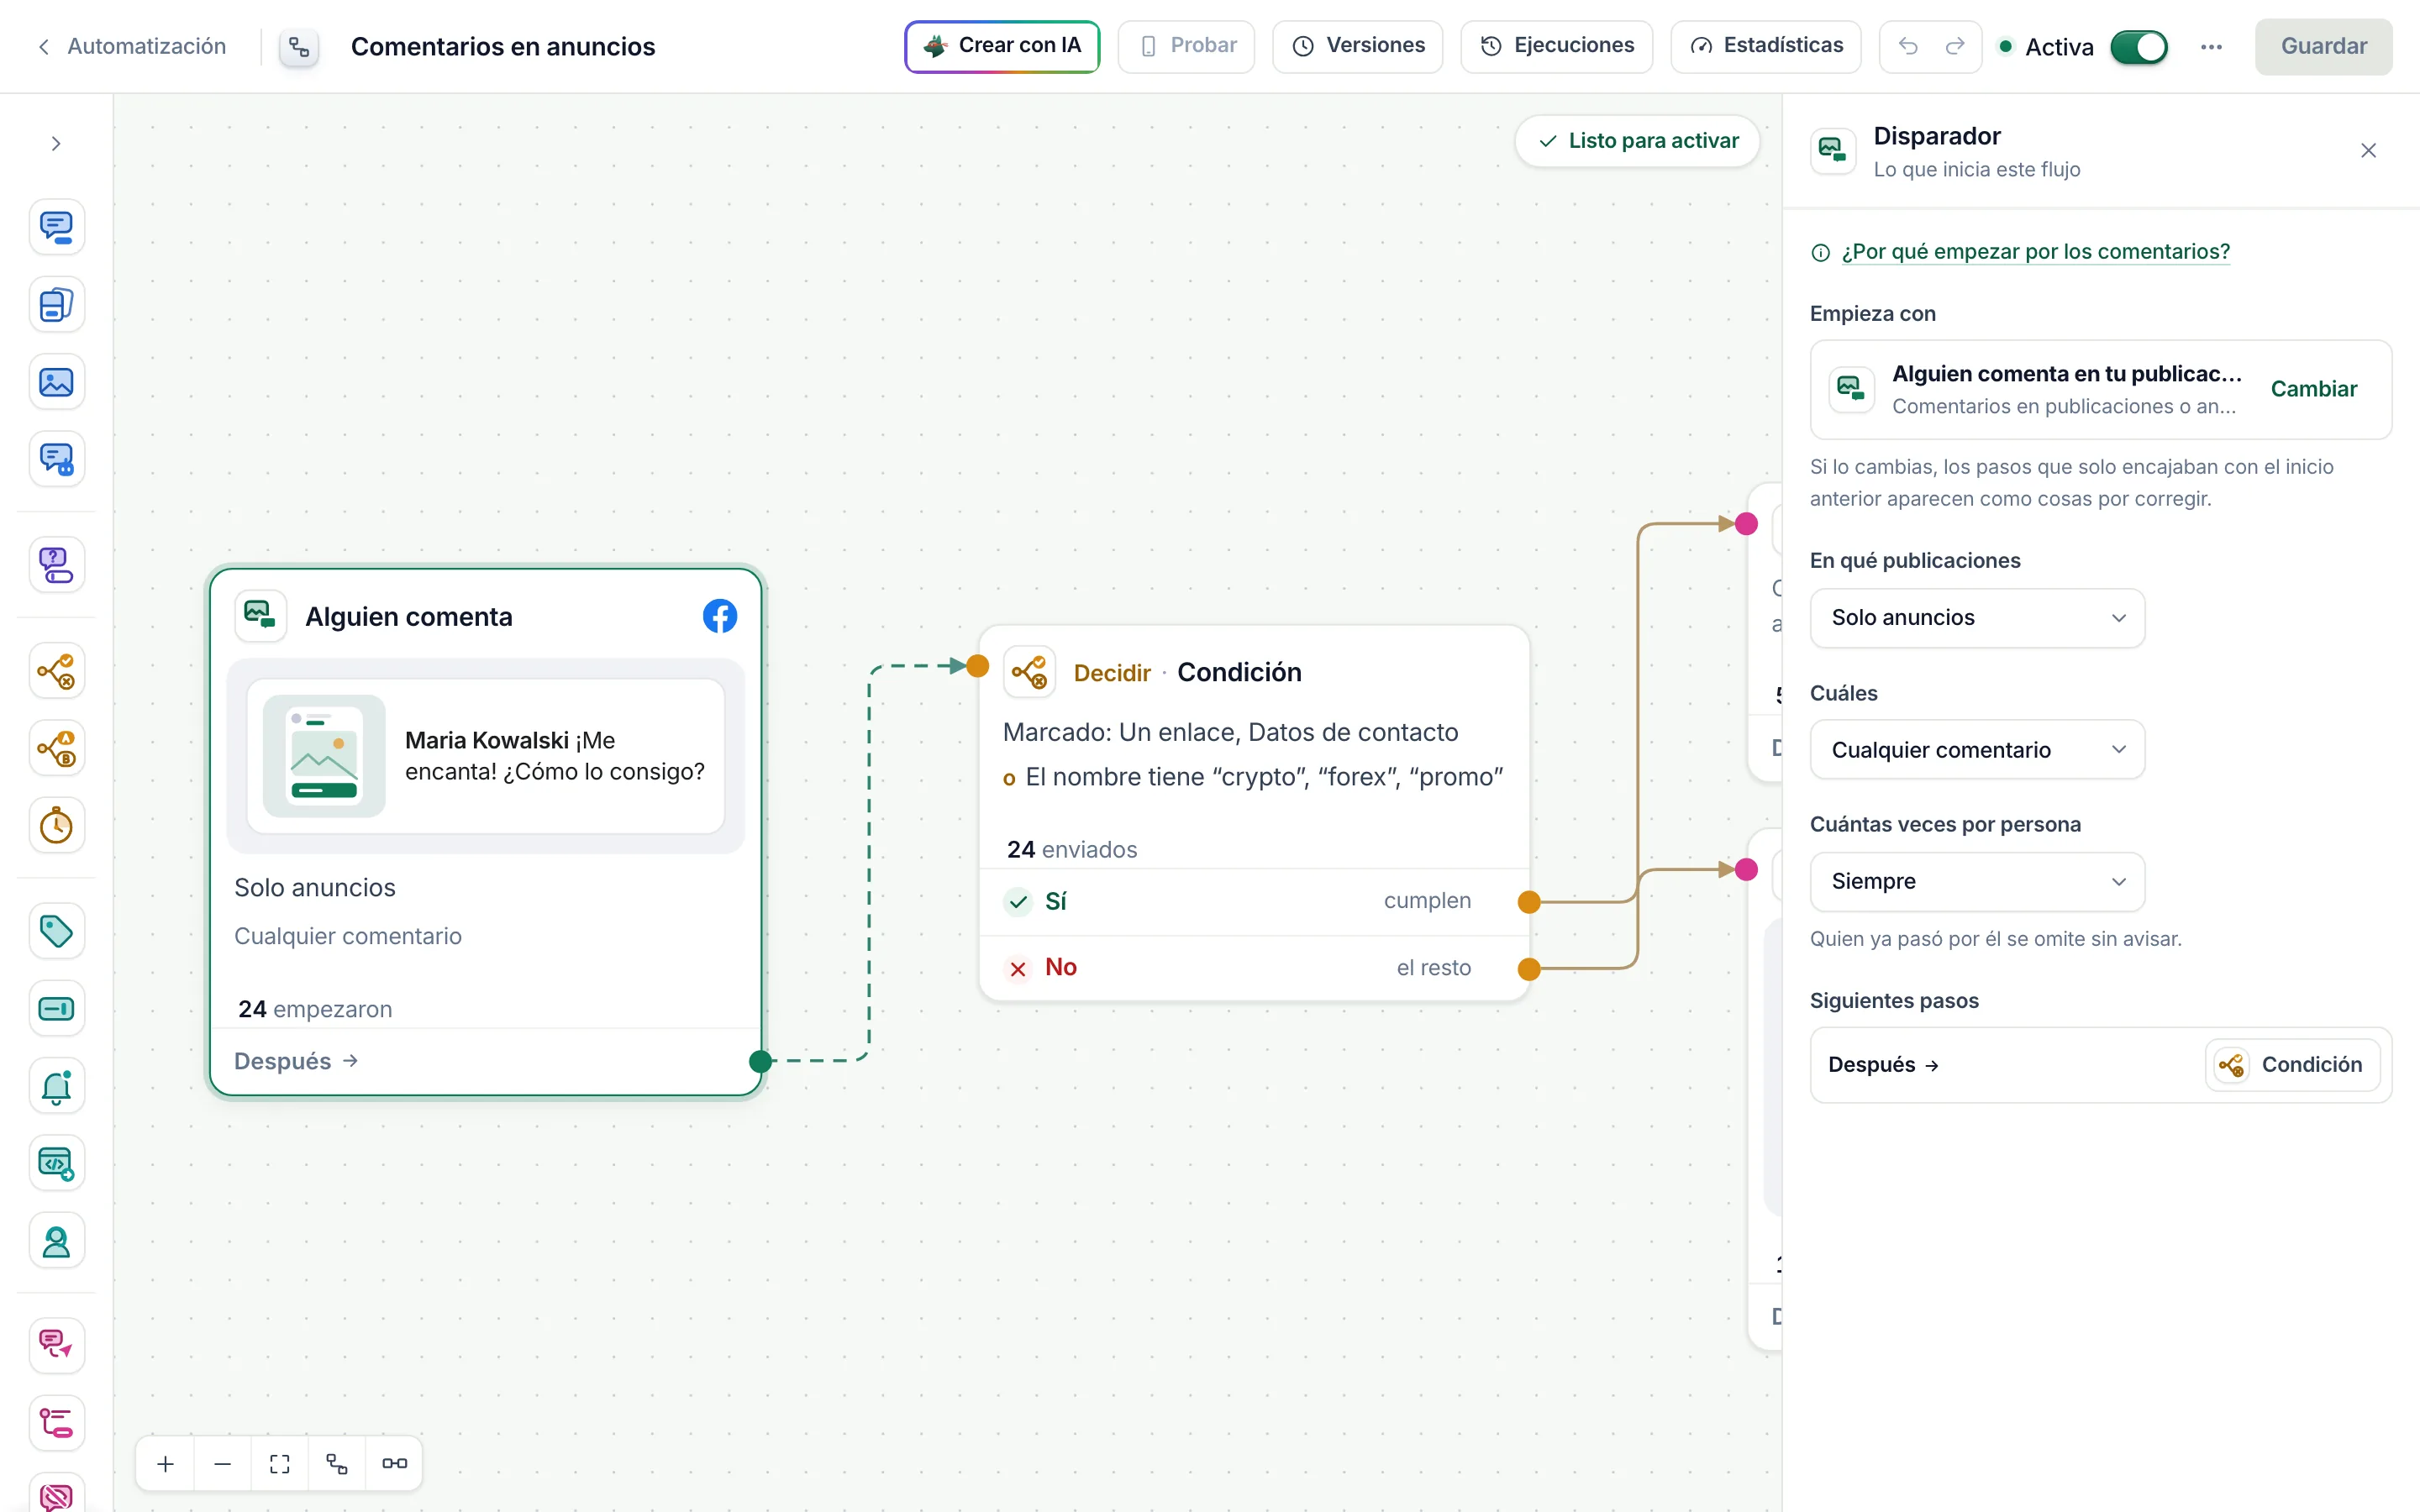The image size is (2420, 1512).
Task: Click Crear con IA button
Action: tap(1002, 46)
